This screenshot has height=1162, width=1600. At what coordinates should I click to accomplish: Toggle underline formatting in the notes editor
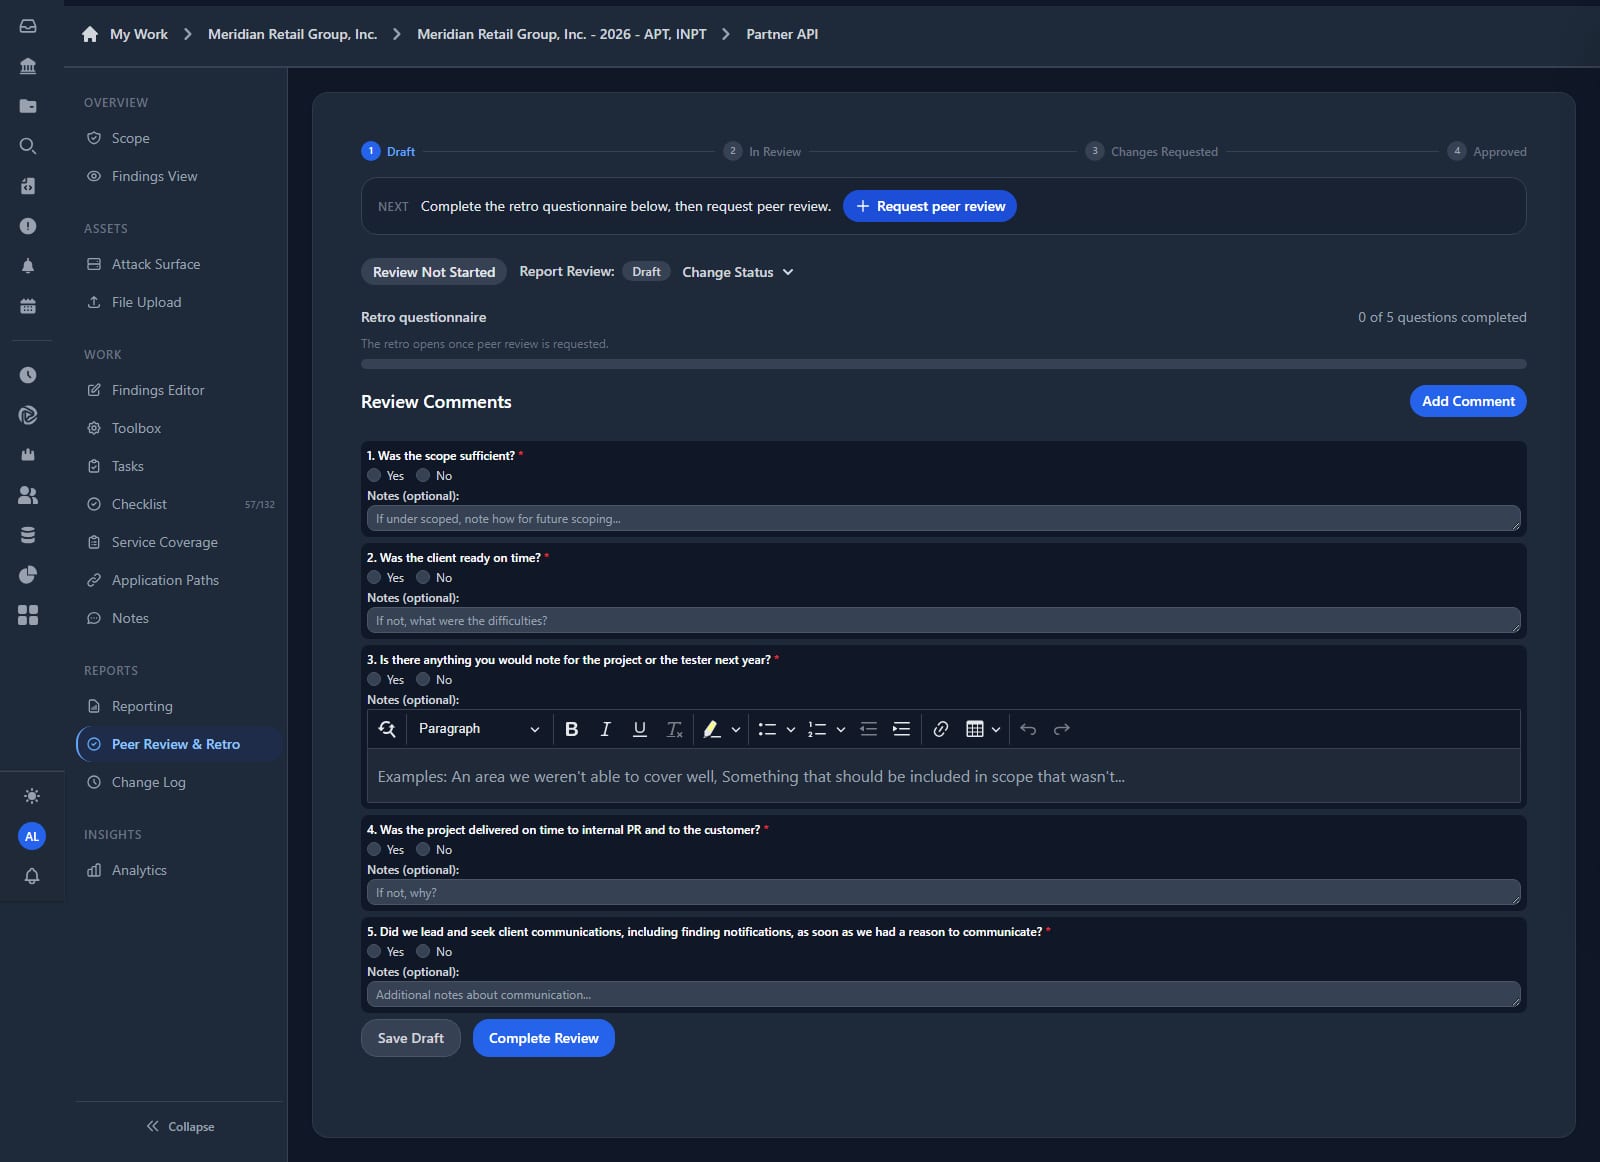(640, 729)
